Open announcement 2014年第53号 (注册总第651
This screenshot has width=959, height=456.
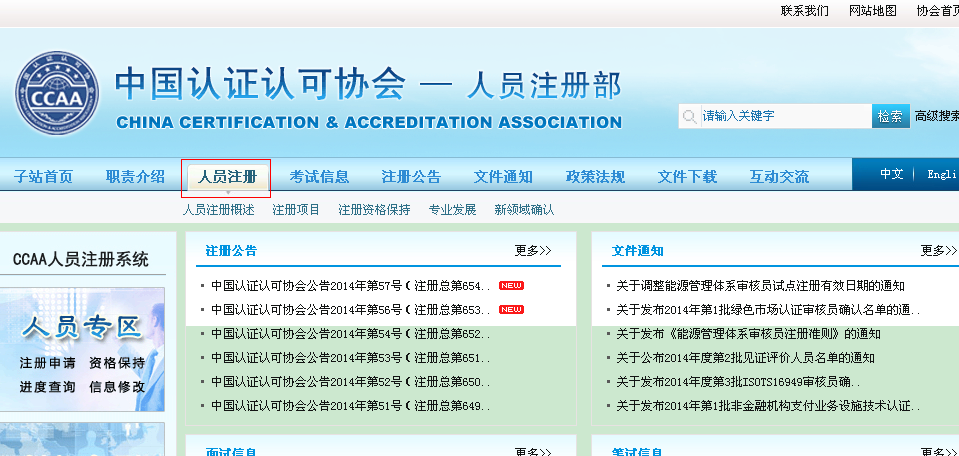click(x=350, y=358)
